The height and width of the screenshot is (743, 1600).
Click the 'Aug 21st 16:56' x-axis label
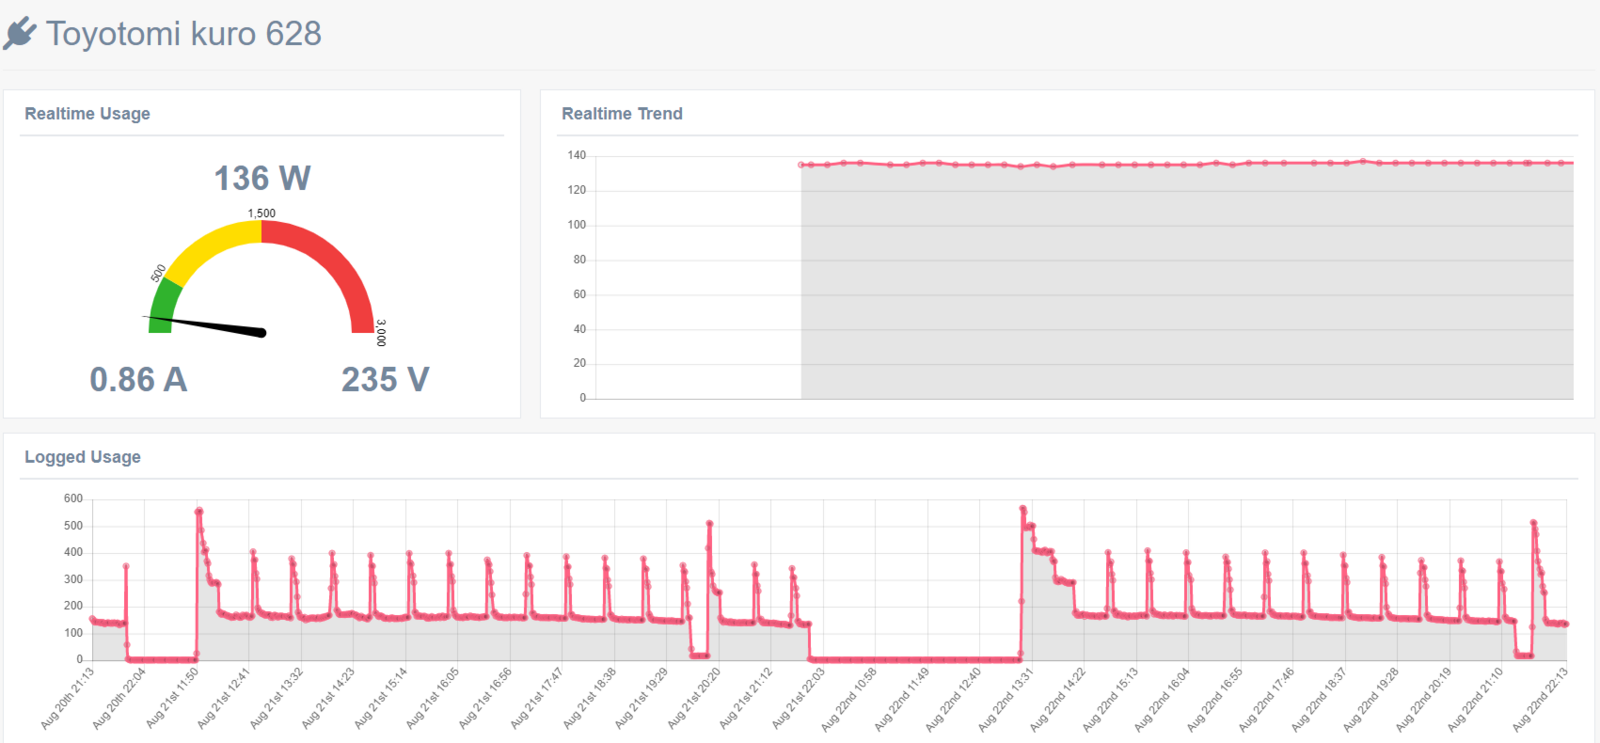click(x=486, y=698)
